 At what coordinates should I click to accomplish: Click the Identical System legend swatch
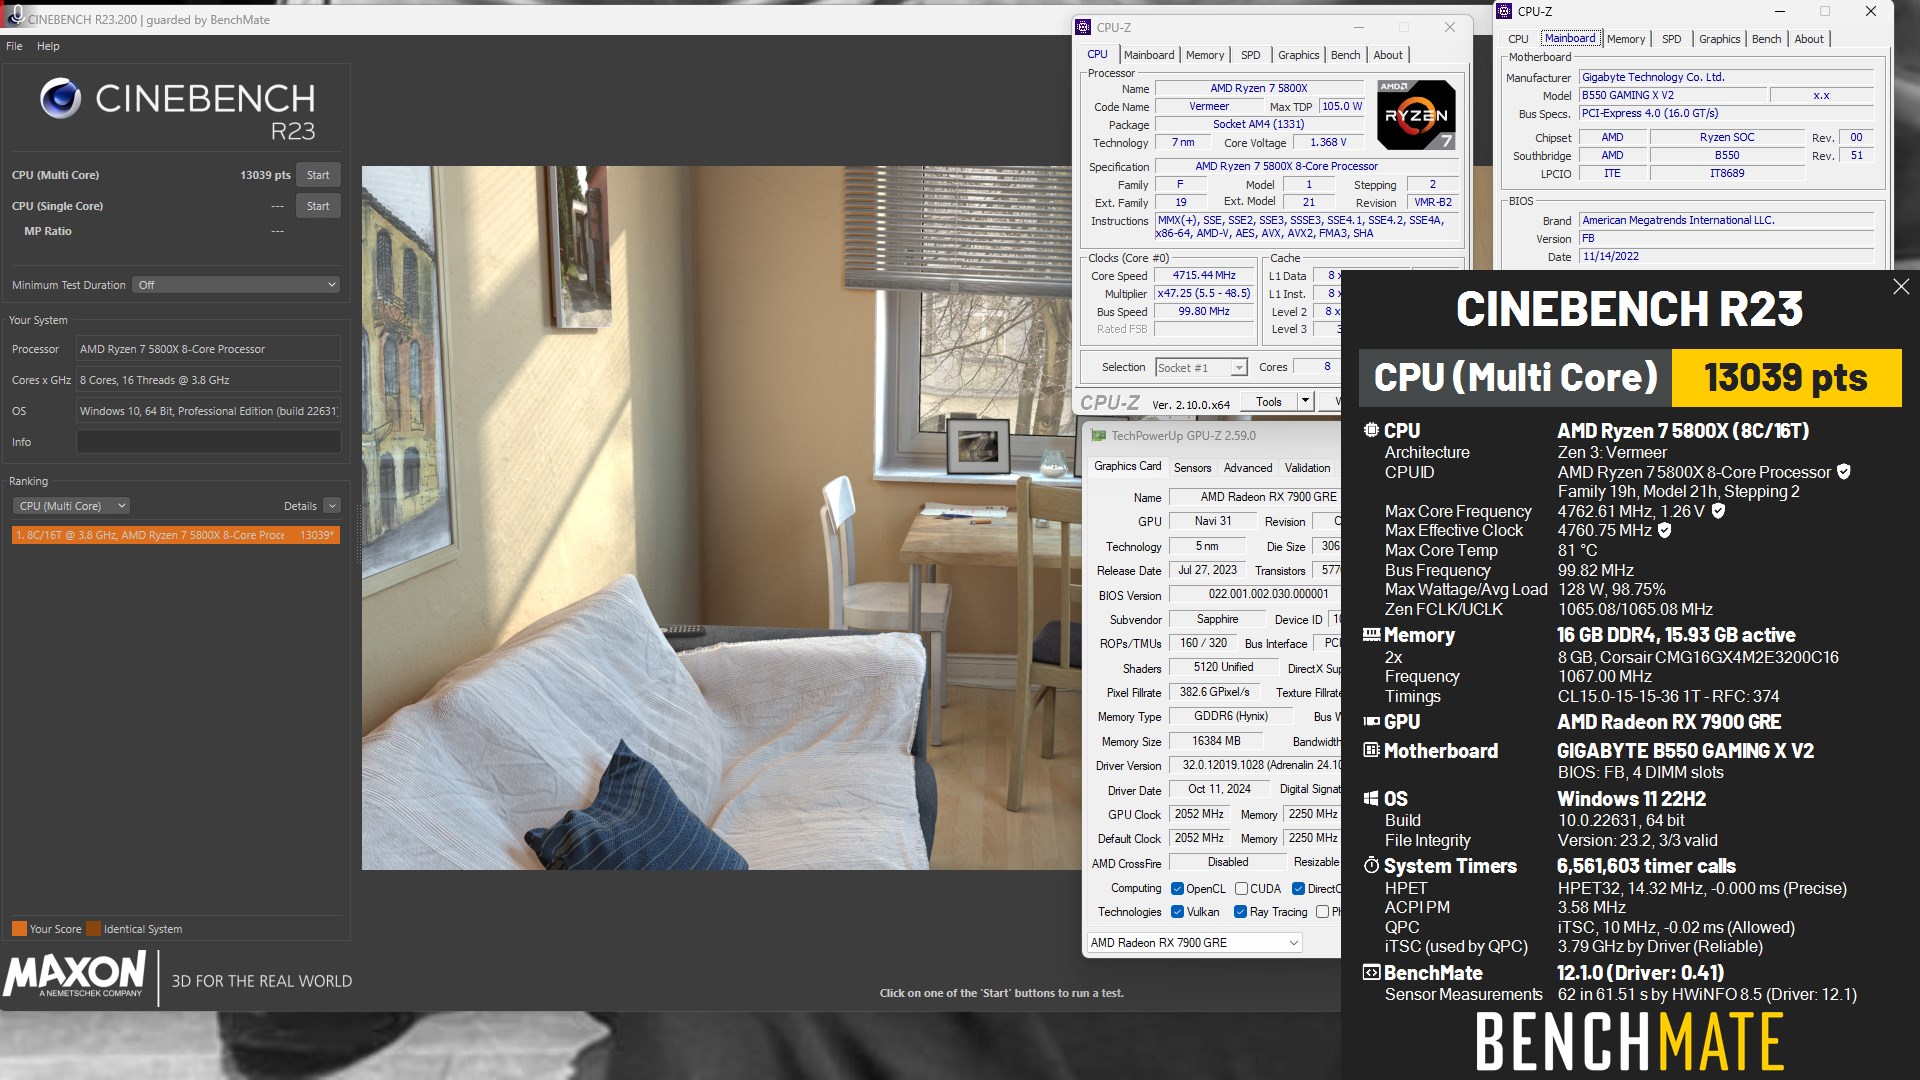[93, 928]
